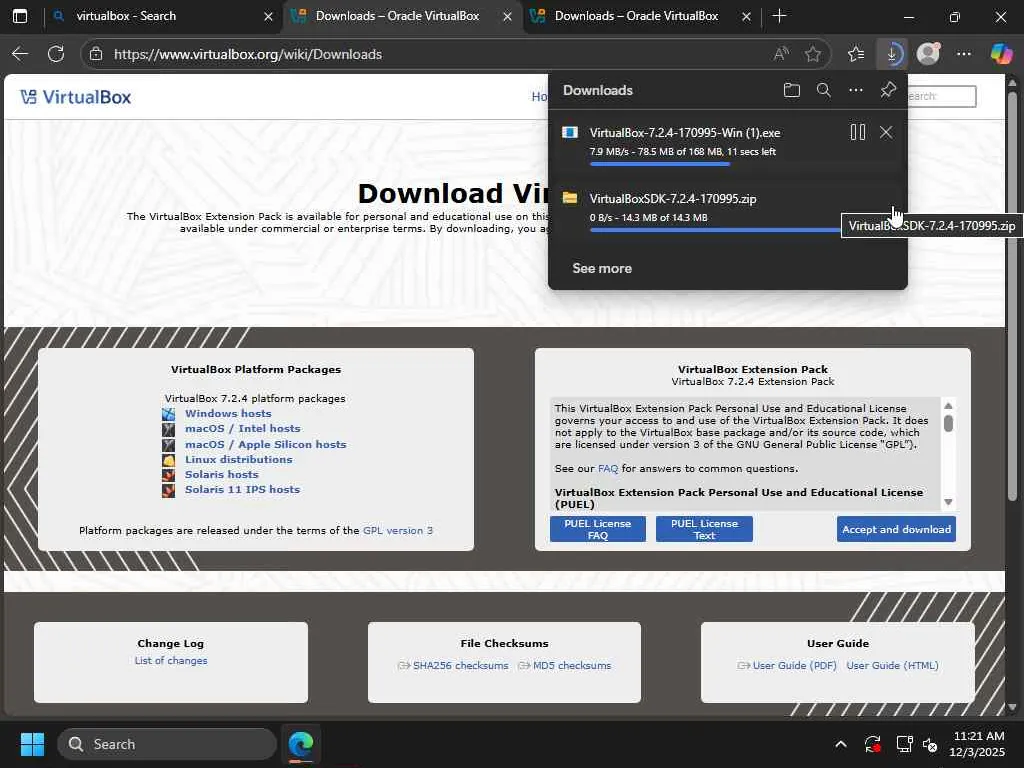Cancel the VirtualBox-7.2.4 exe download
The image size is (1024, 768).
[886, 133]
